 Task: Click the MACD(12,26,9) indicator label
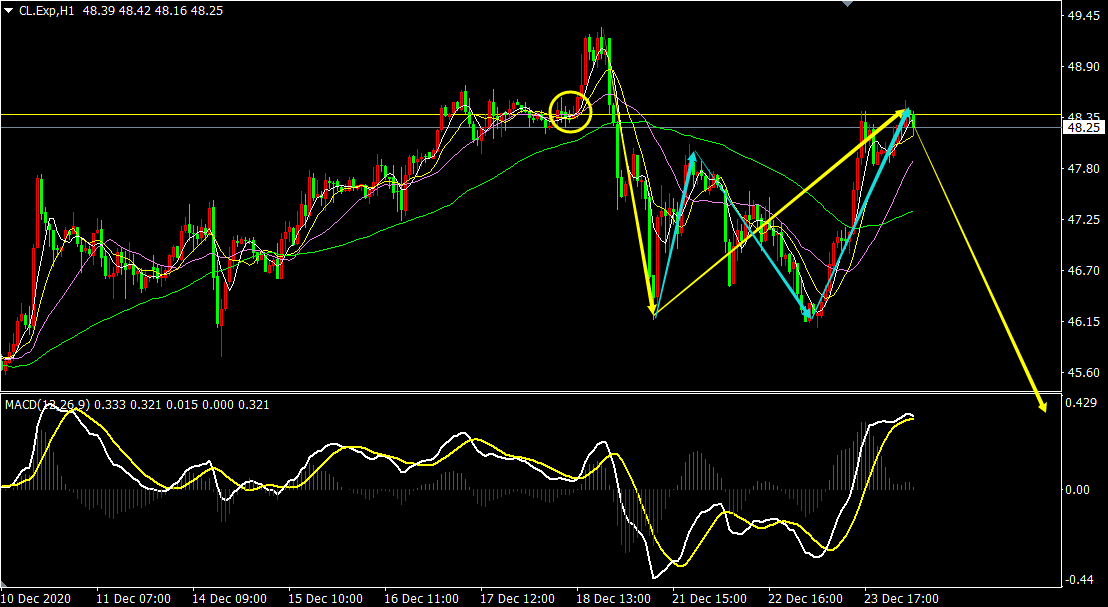point(47,405)
